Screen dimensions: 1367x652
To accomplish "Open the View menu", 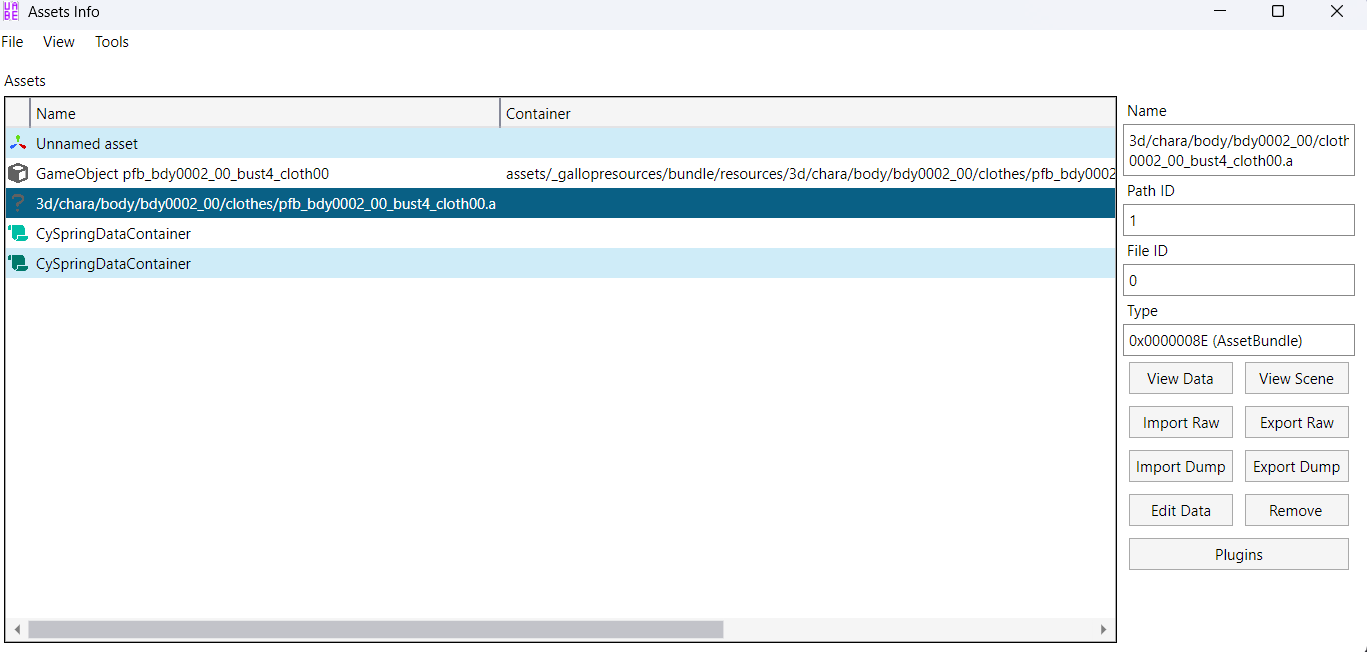I will (x=59, y=42).
